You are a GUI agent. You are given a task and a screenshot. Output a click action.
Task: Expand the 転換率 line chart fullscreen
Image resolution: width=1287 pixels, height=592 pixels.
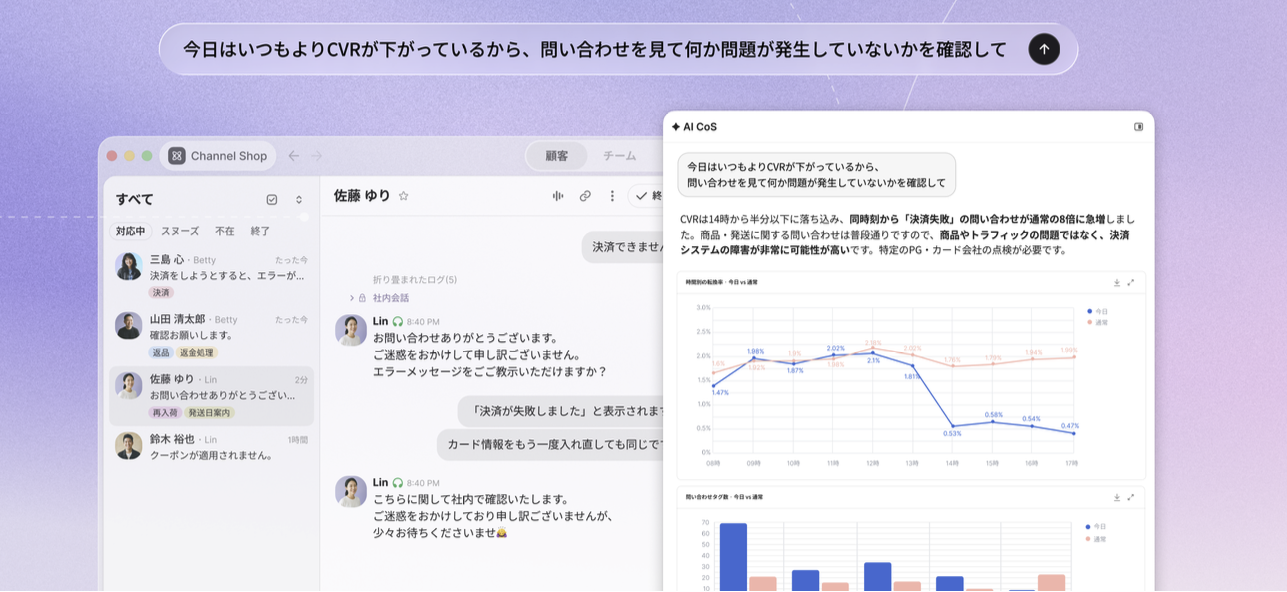(1131, 282)
